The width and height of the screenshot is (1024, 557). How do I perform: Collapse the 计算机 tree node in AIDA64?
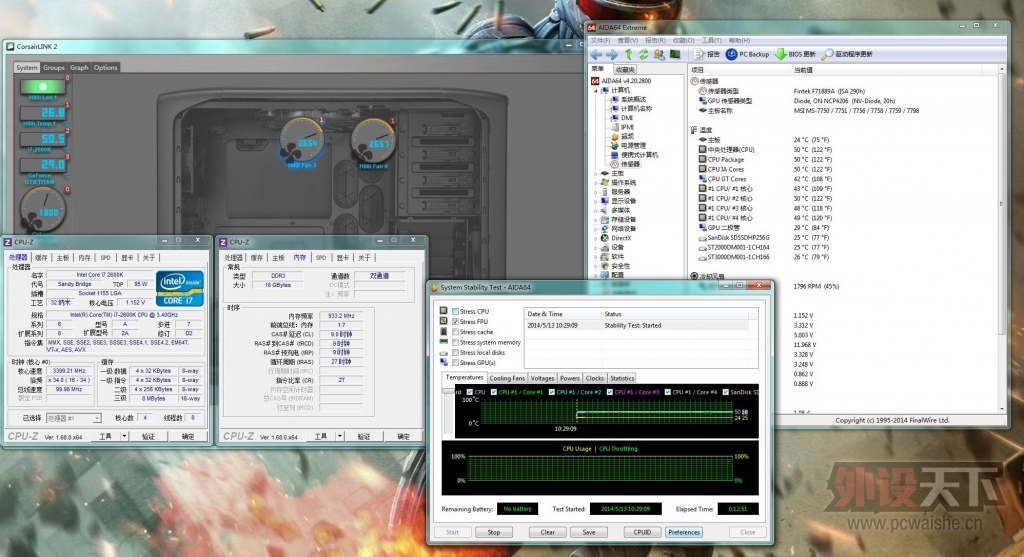pyautogui.click(x=596, y=90)
